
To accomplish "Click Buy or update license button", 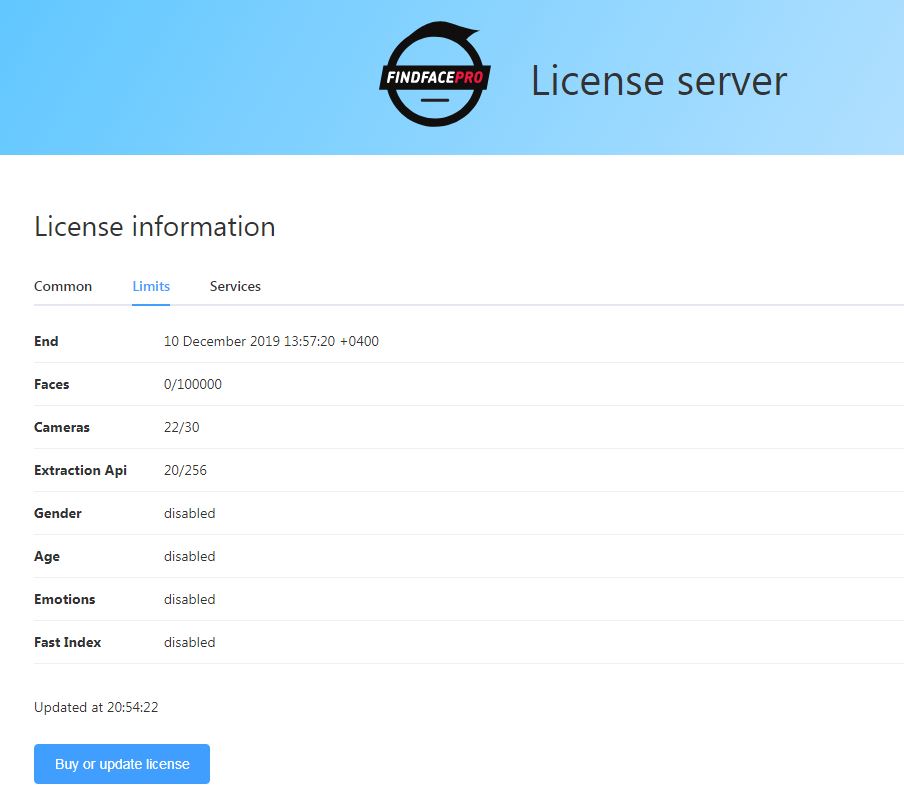I will tap(122, 764).
